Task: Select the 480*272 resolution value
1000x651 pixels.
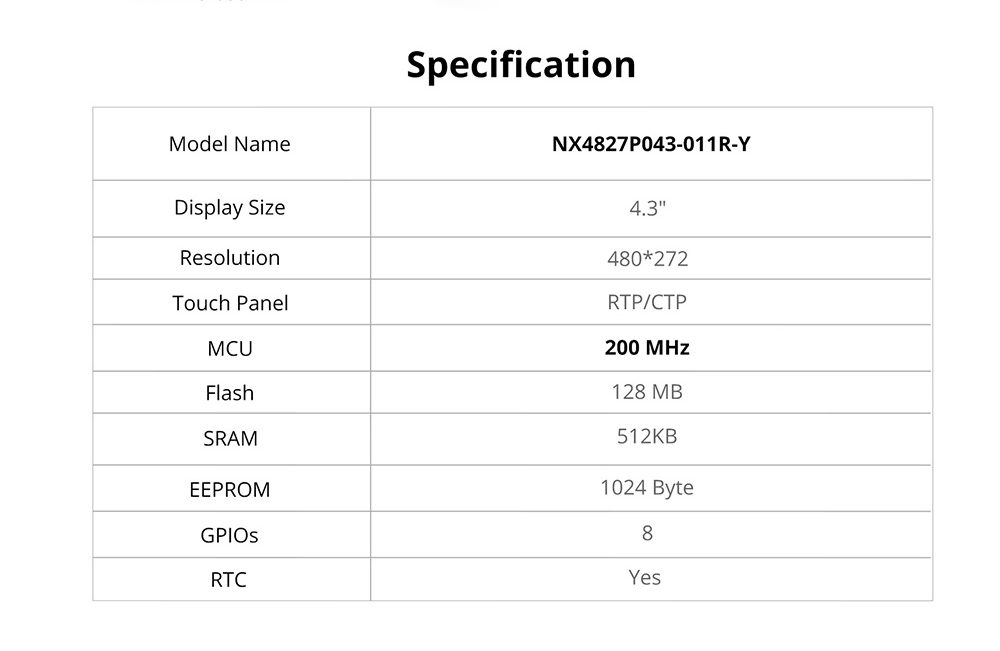Action: (648, 259)
